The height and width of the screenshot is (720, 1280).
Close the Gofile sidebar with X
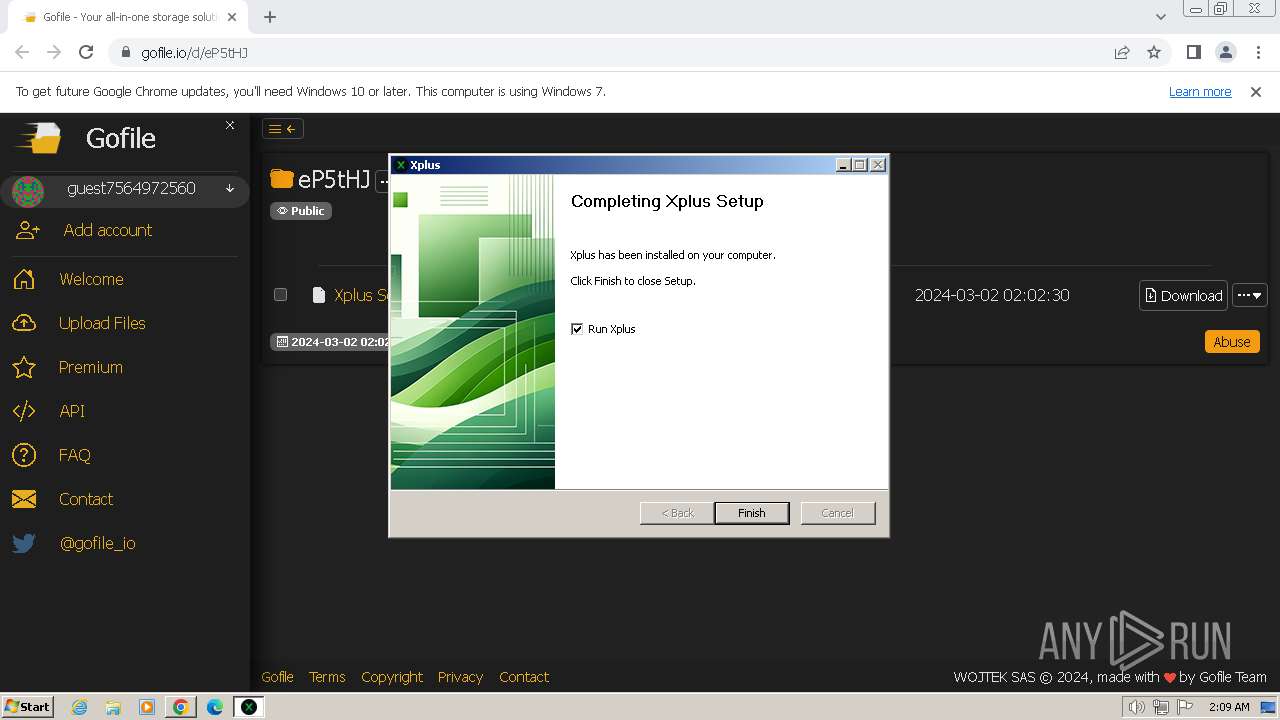coord(230,125)
